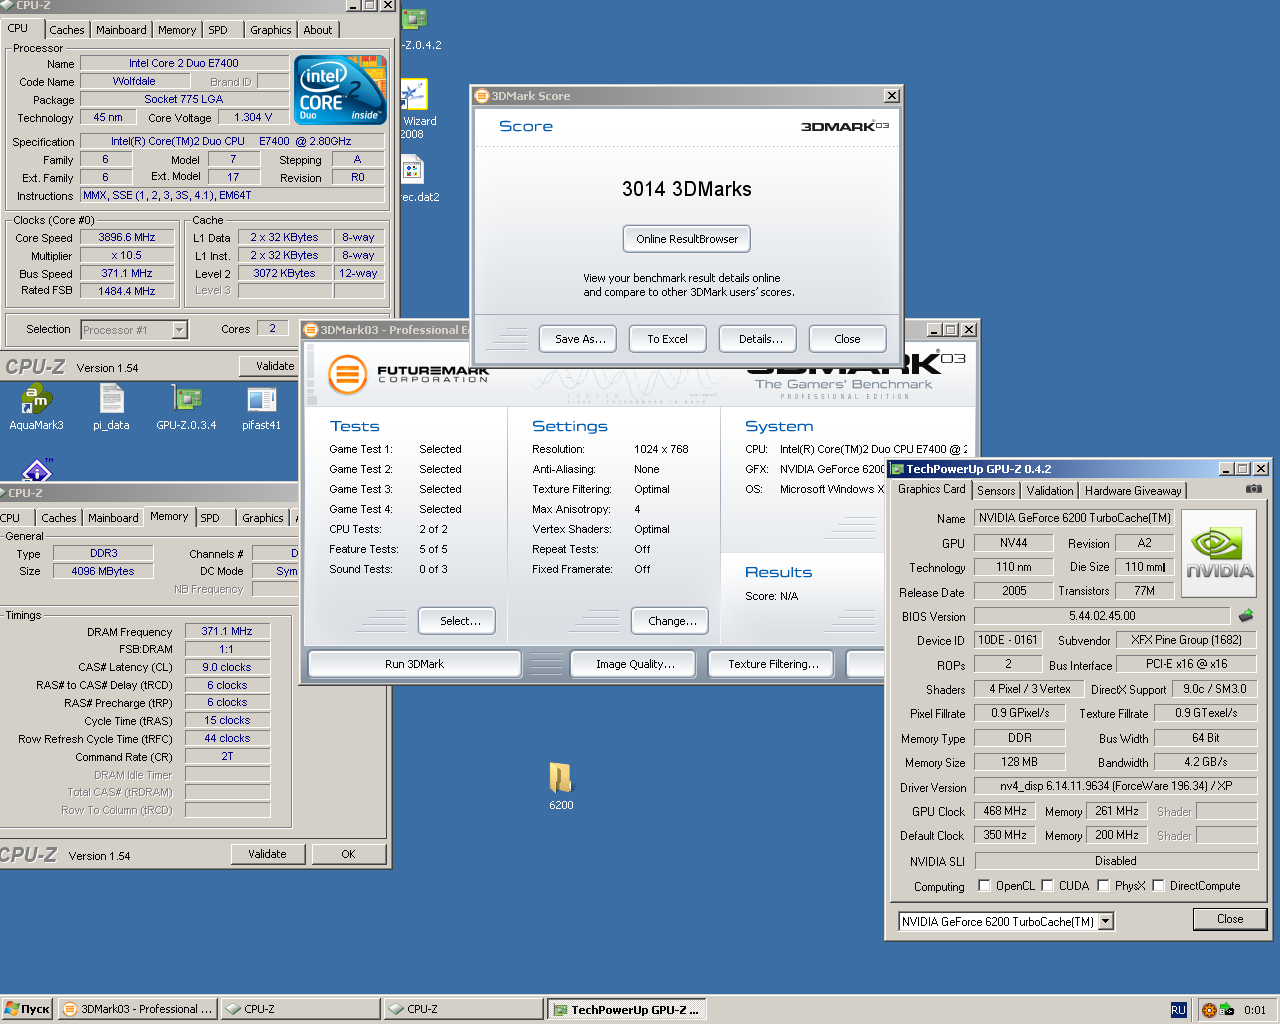Click the Пуск start button
This screenshot has height=1024, width=1280.
(x=27, y=1010)
